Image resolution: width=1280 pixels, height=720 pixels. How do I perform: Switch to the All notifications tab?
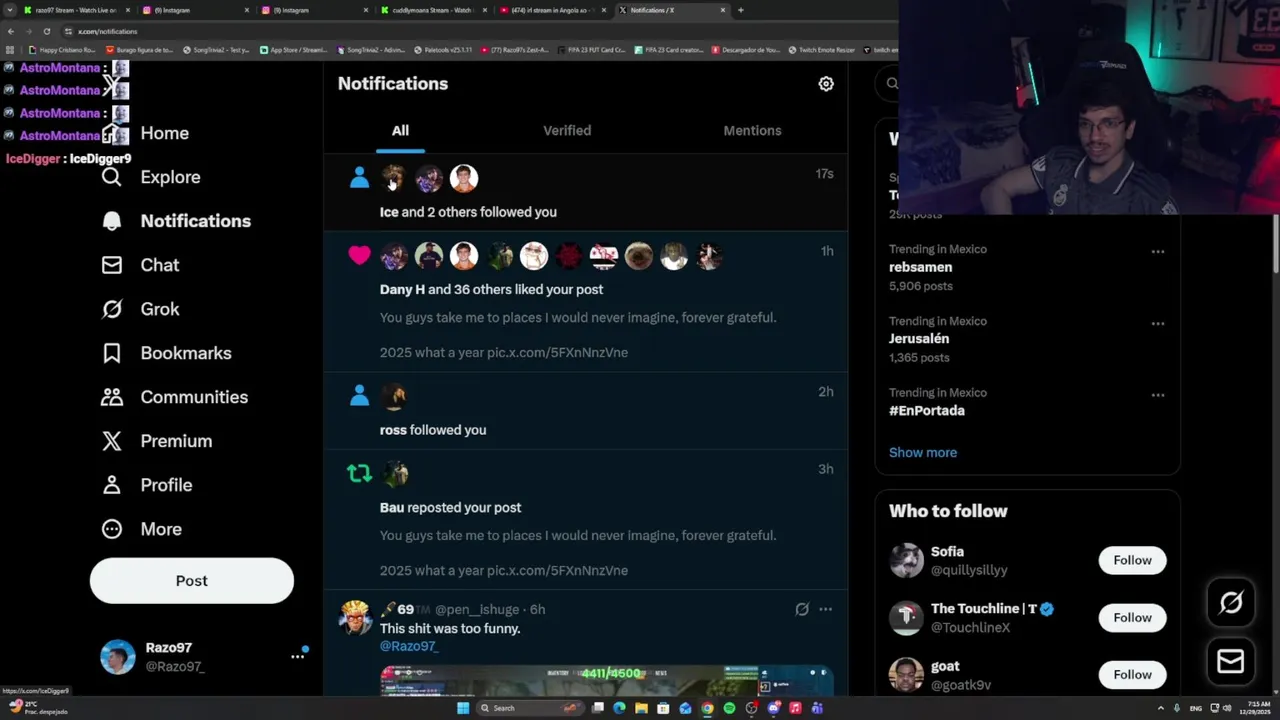tap(400, 130)
